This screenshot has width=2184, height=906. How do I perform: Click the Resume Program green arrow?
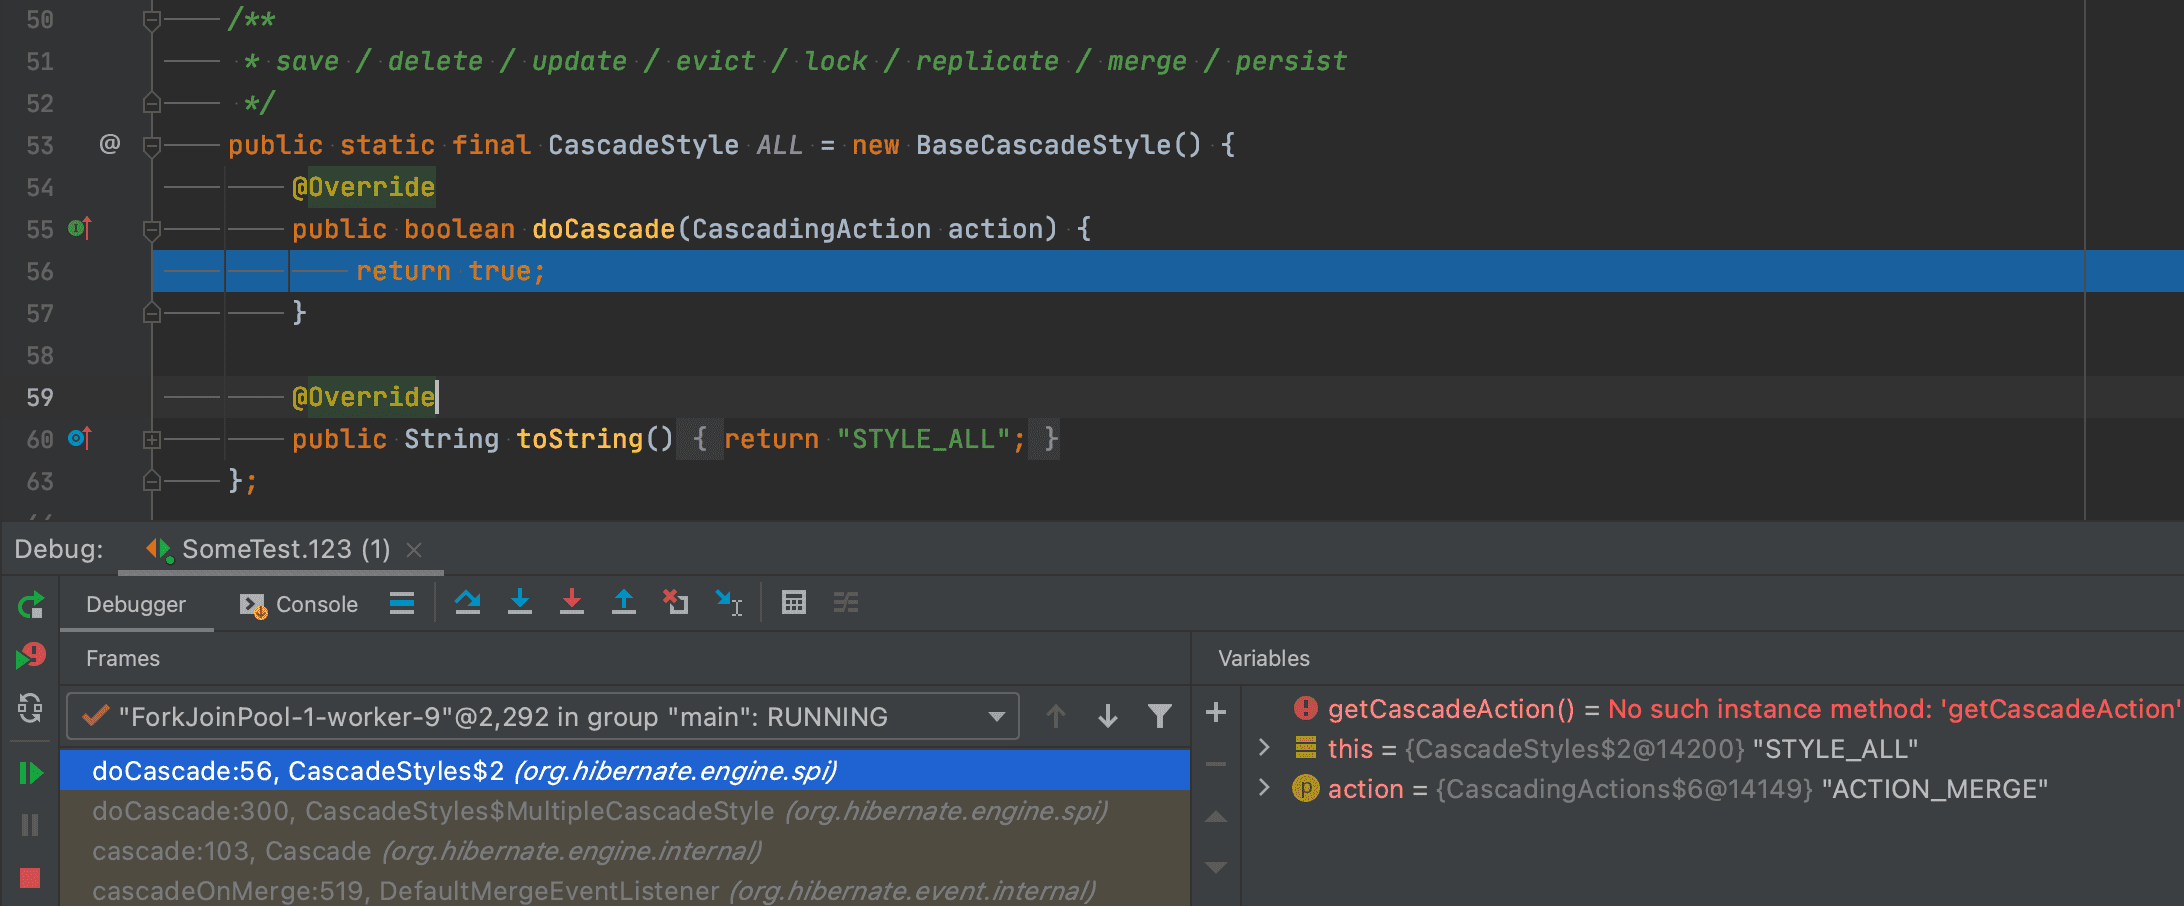point(30,773)
